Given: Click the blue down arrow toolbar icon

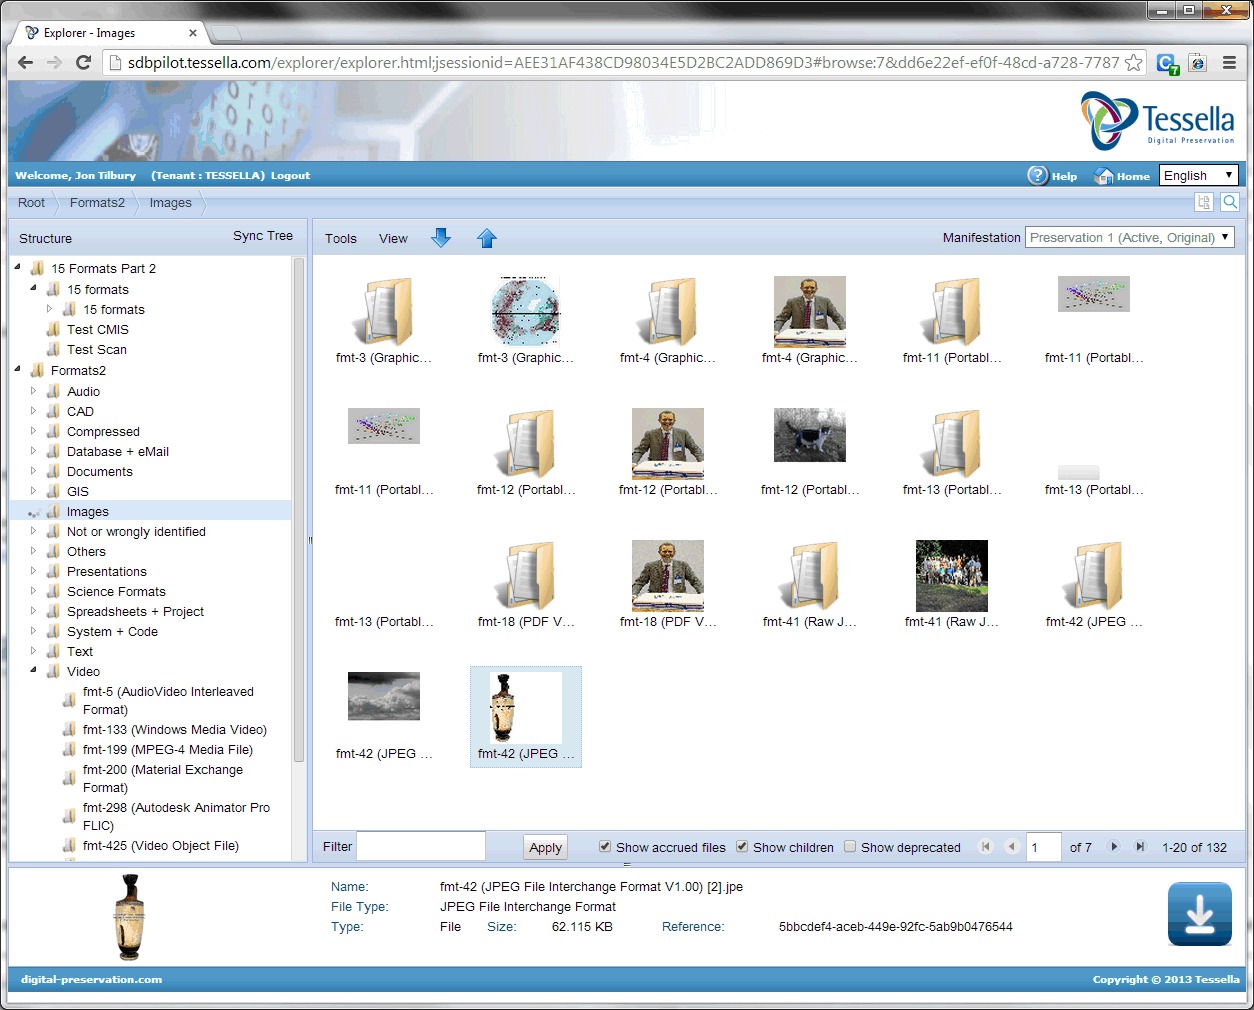Looking at the screenshot, I should (x=441, y=238).
